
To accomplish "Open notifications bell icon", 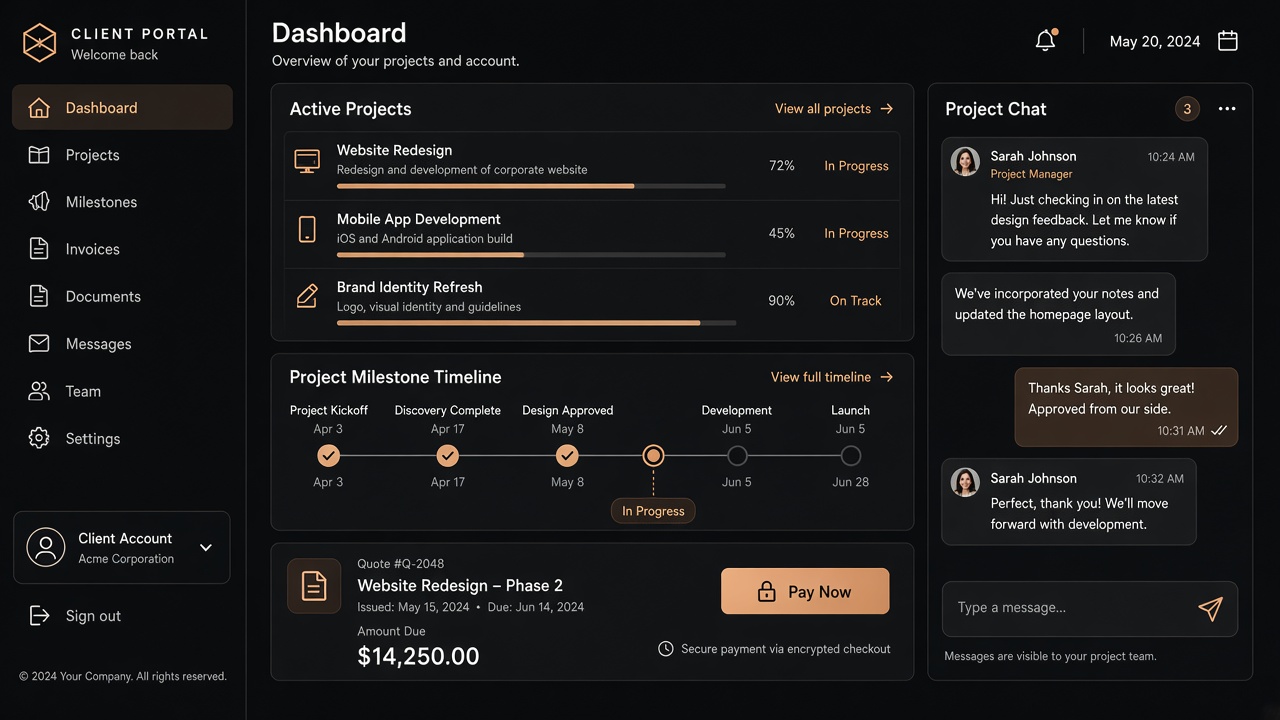I will coord(1046,40).
